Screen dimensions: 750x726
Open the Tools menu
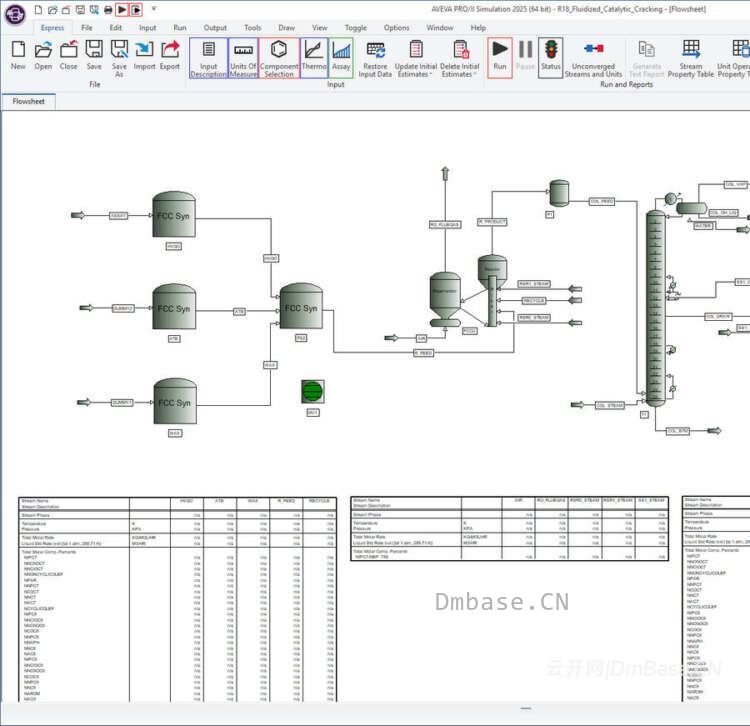pos(253,28)
